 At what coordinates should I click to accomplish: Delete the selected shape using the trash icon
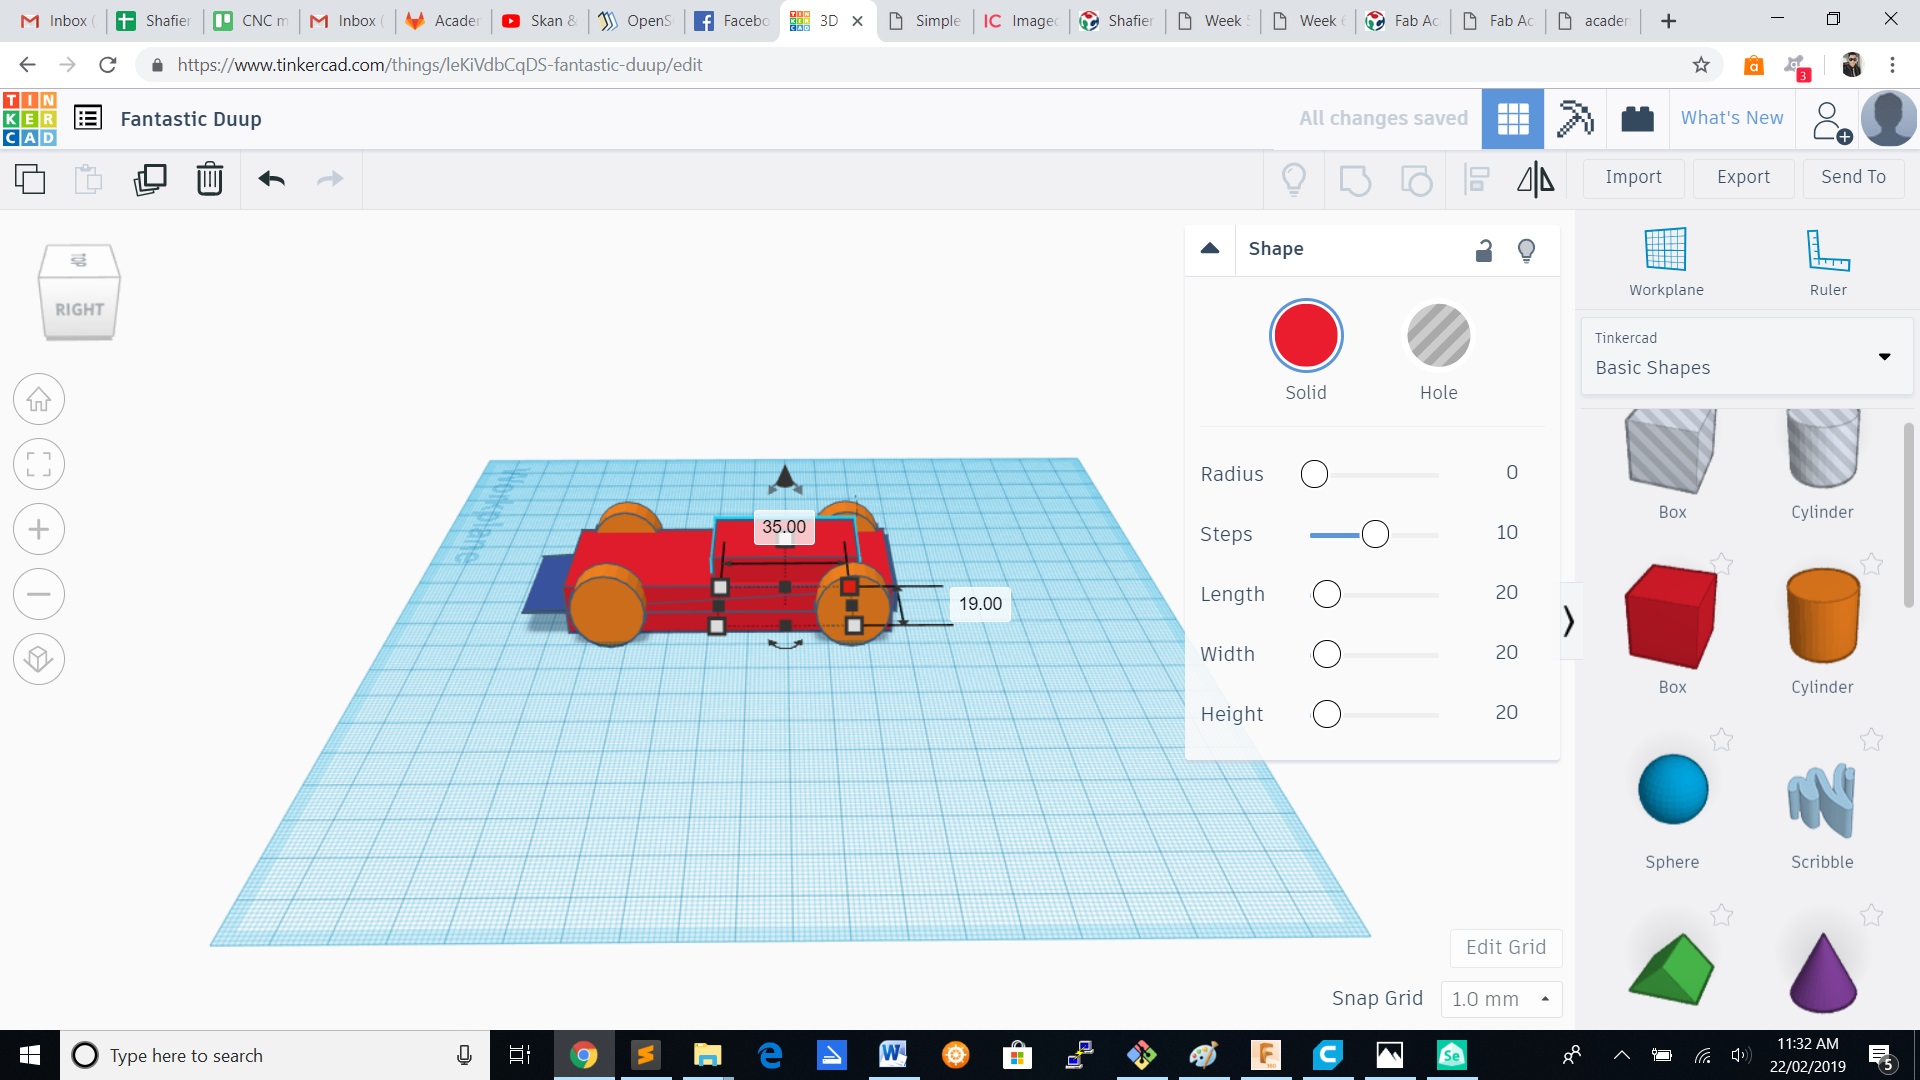(209, 179)
